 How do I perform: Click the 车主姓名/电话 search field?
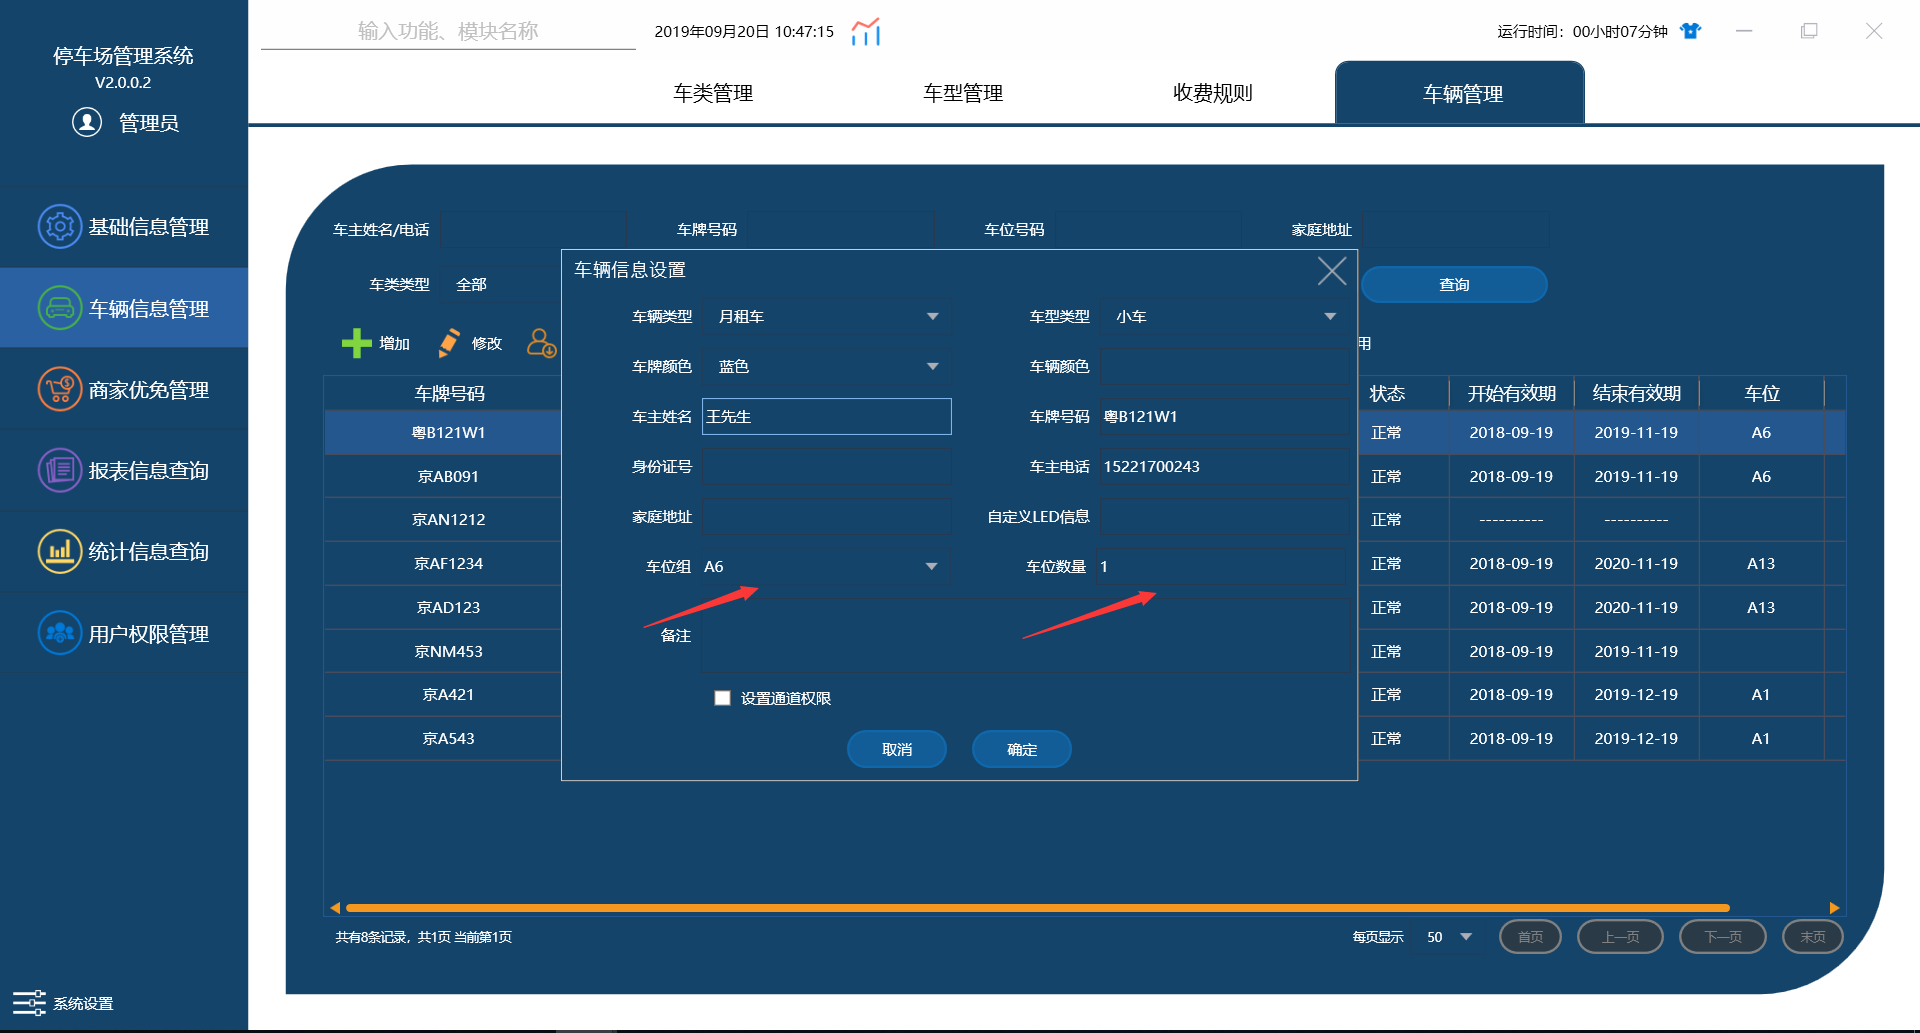[x=533, y=229]
